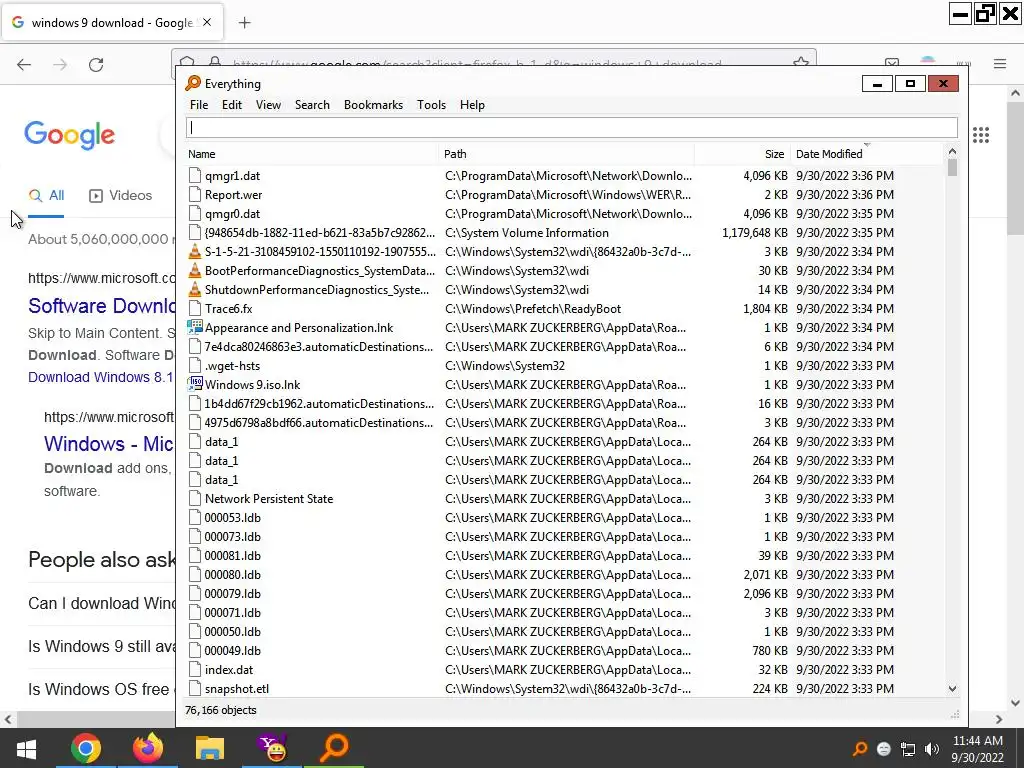
Task: Select the VLC icon of S-1-5-21-3108459102 file
Action: 195,251
